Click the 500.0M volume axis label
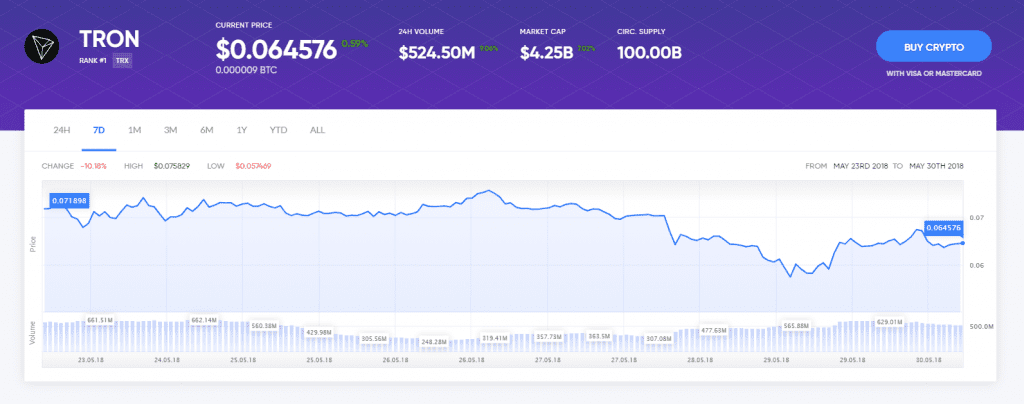The height and width of the screenshot is (404, 1024). [x=984, y=326]
